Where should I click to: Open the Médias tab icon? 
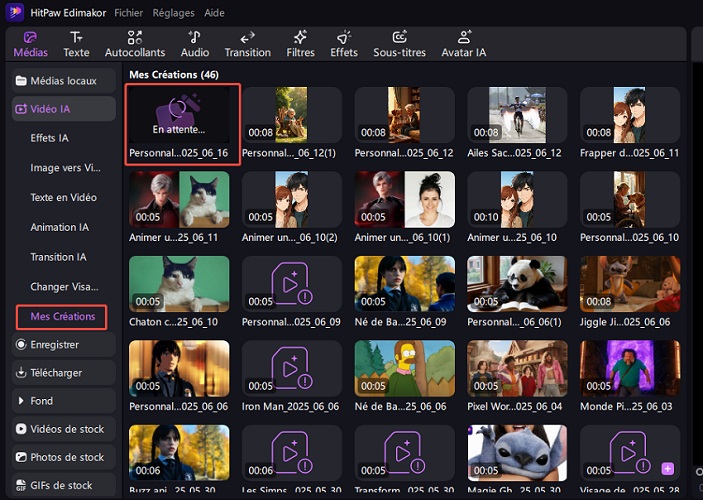coord(30,37)
